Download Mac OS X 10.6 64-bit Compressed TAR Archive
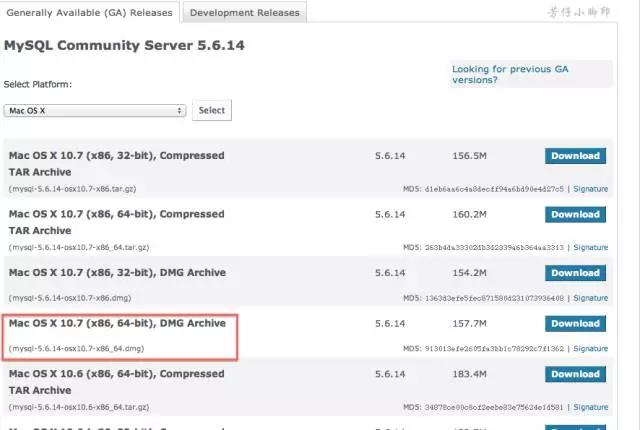 point(575,374)
